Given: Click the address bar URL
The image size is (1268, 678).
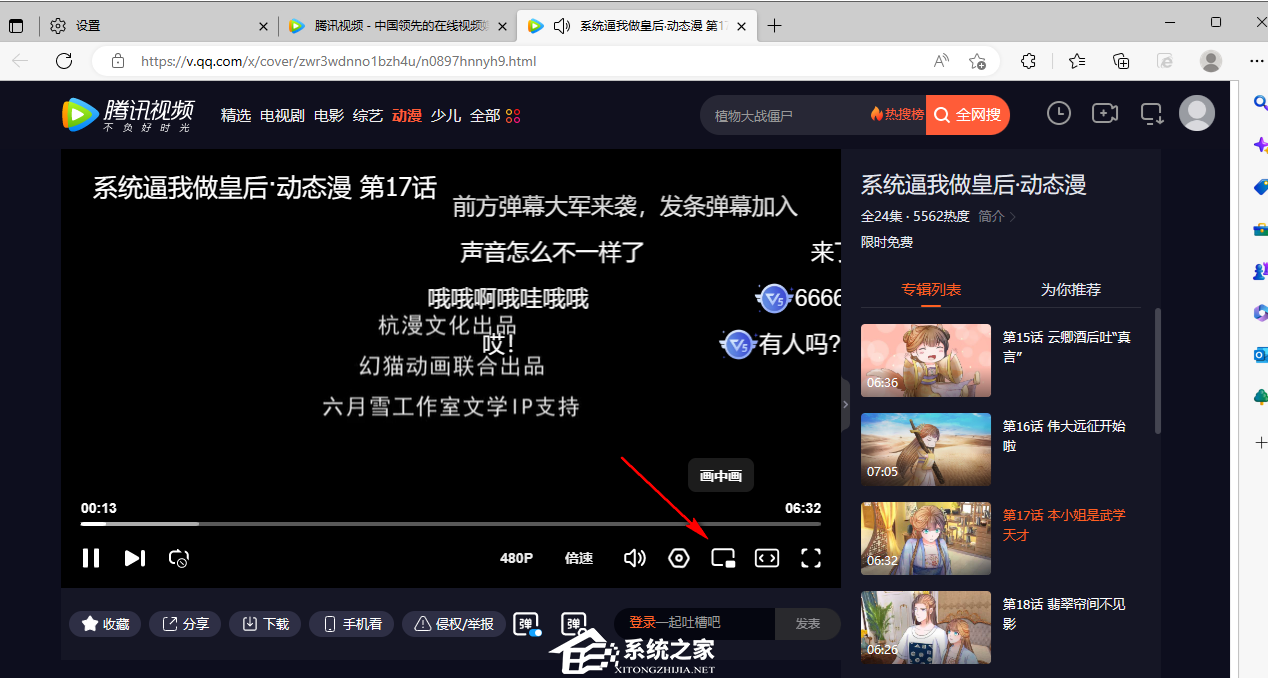Looking at the screenshot, I should pos(338,61).
